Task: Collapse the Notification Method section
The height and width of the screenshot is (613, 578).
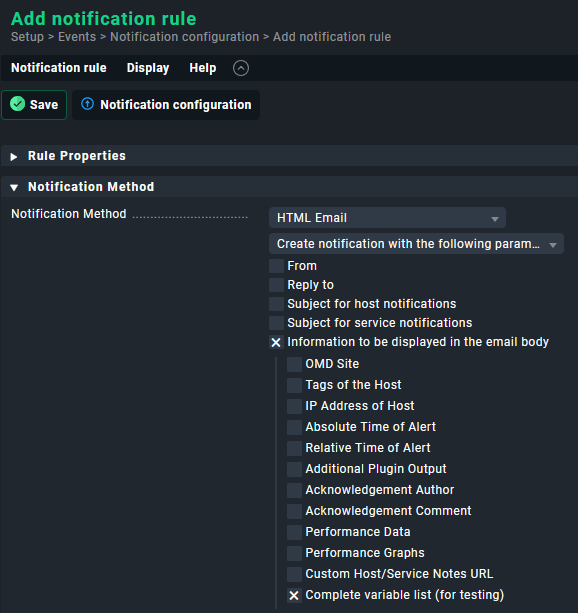Action: coord(14,188)
